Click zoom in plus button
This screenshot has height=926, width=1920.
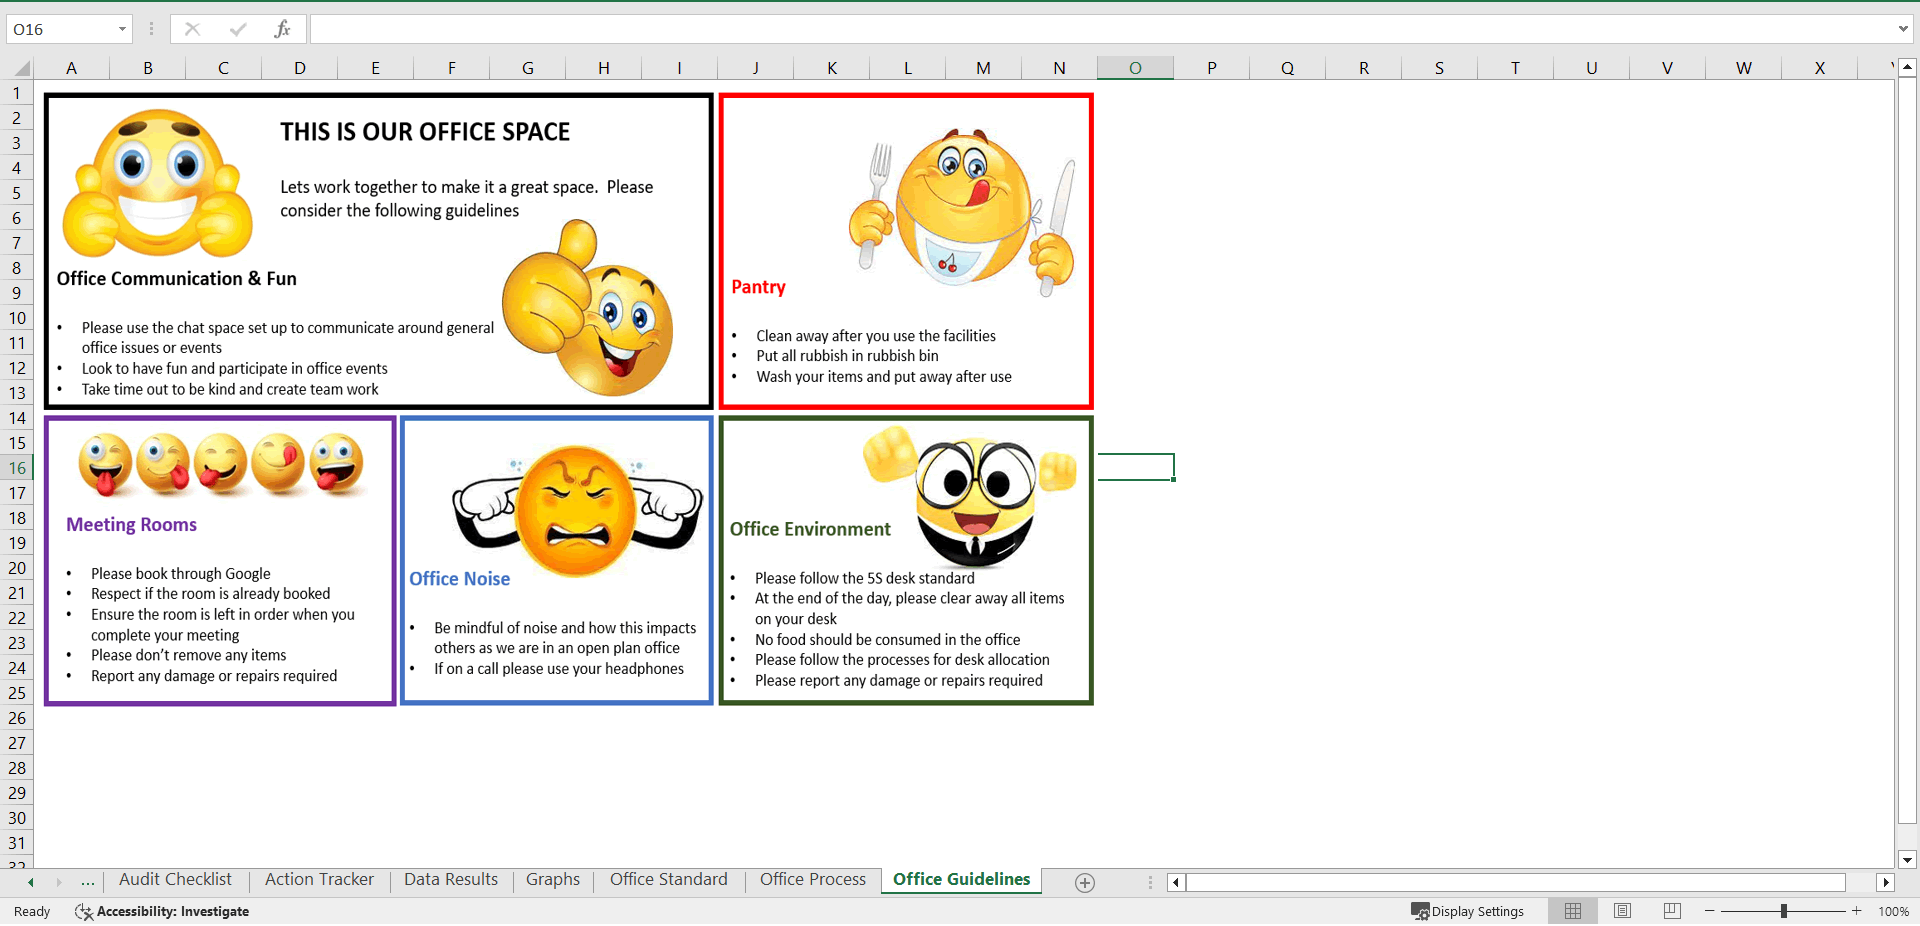1856,911
